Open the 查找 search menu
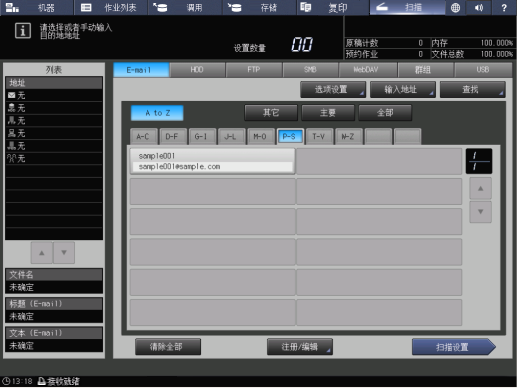The width and height of the screenshot is (517, 388). (472, 89)
